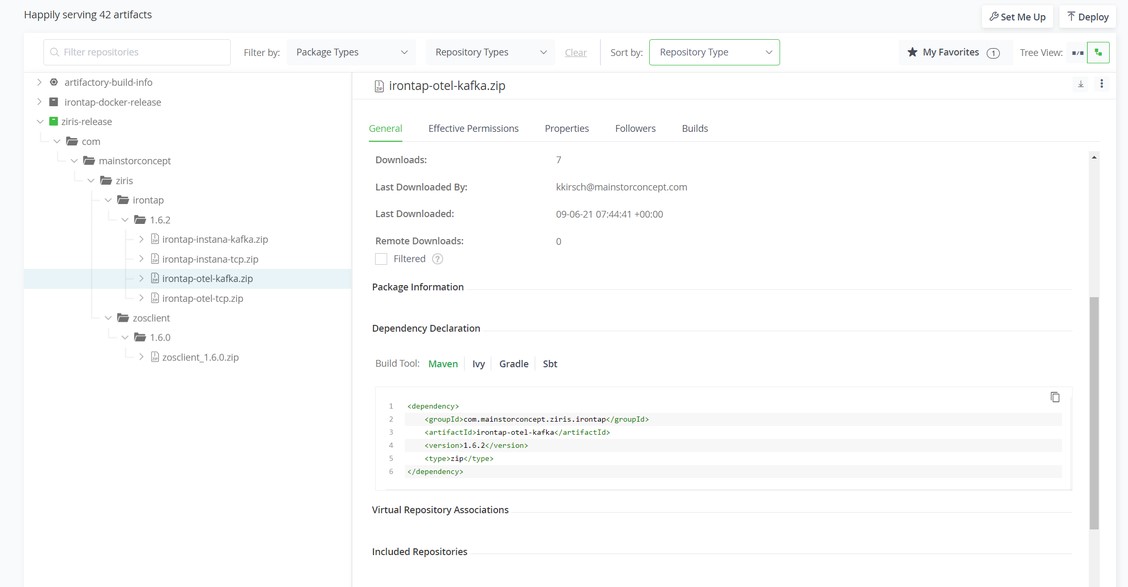Toggle the Filtered checkbox
This screenshot has width=1128, height=587.
(x=381, y=259)
